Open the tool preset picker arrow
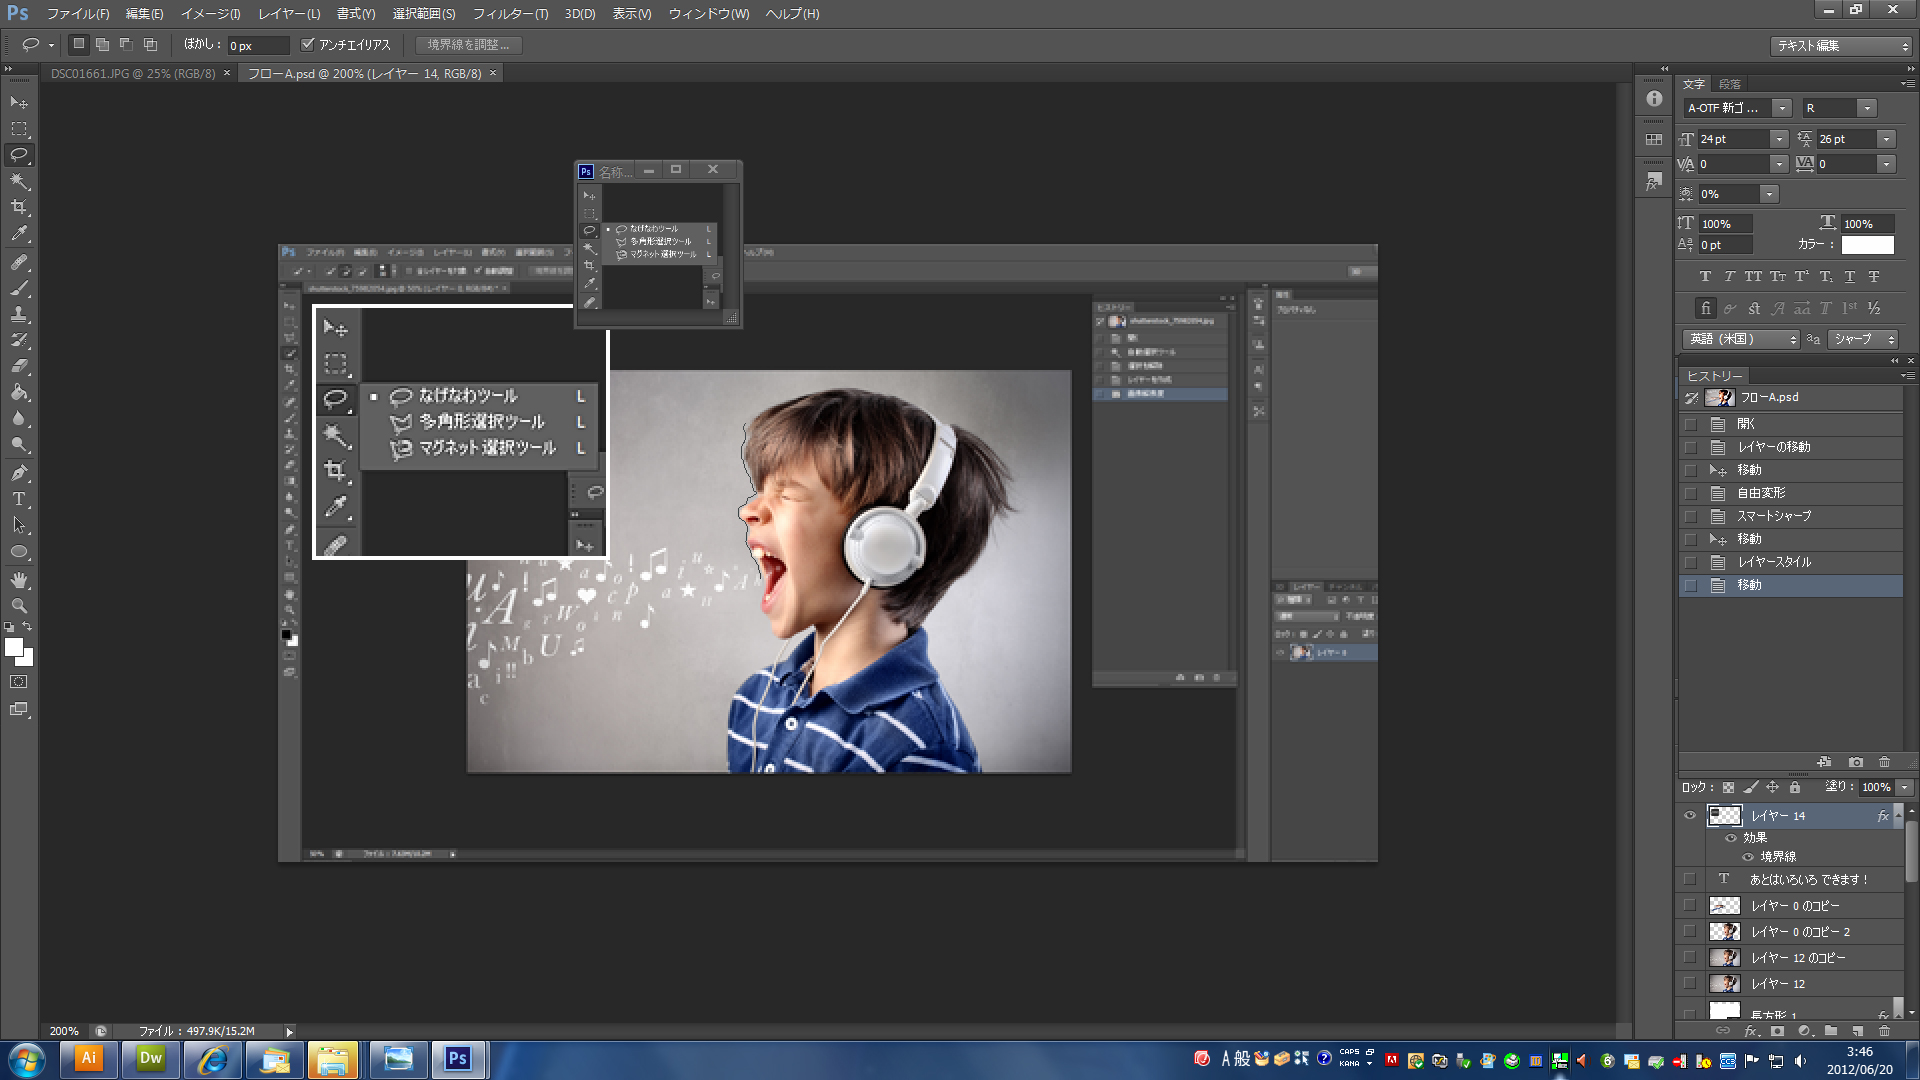1920x1080 pixels. click(52, 45)
